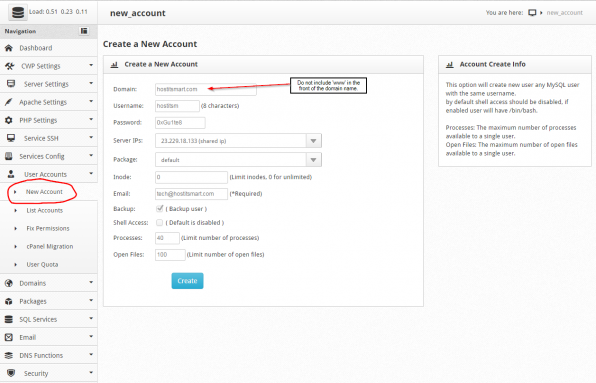Toggle the Backup user checkbox
Screen dimensions: 596x383
coord(160,209)
